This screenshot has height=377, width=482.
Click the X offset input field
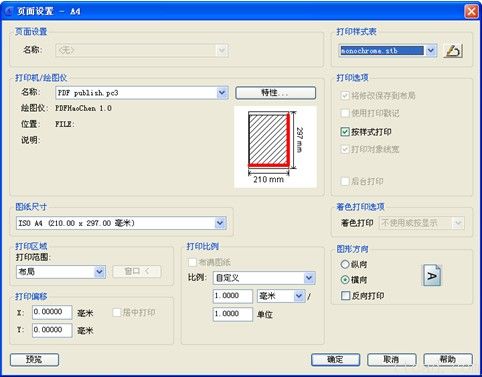[x=52, y=312]
